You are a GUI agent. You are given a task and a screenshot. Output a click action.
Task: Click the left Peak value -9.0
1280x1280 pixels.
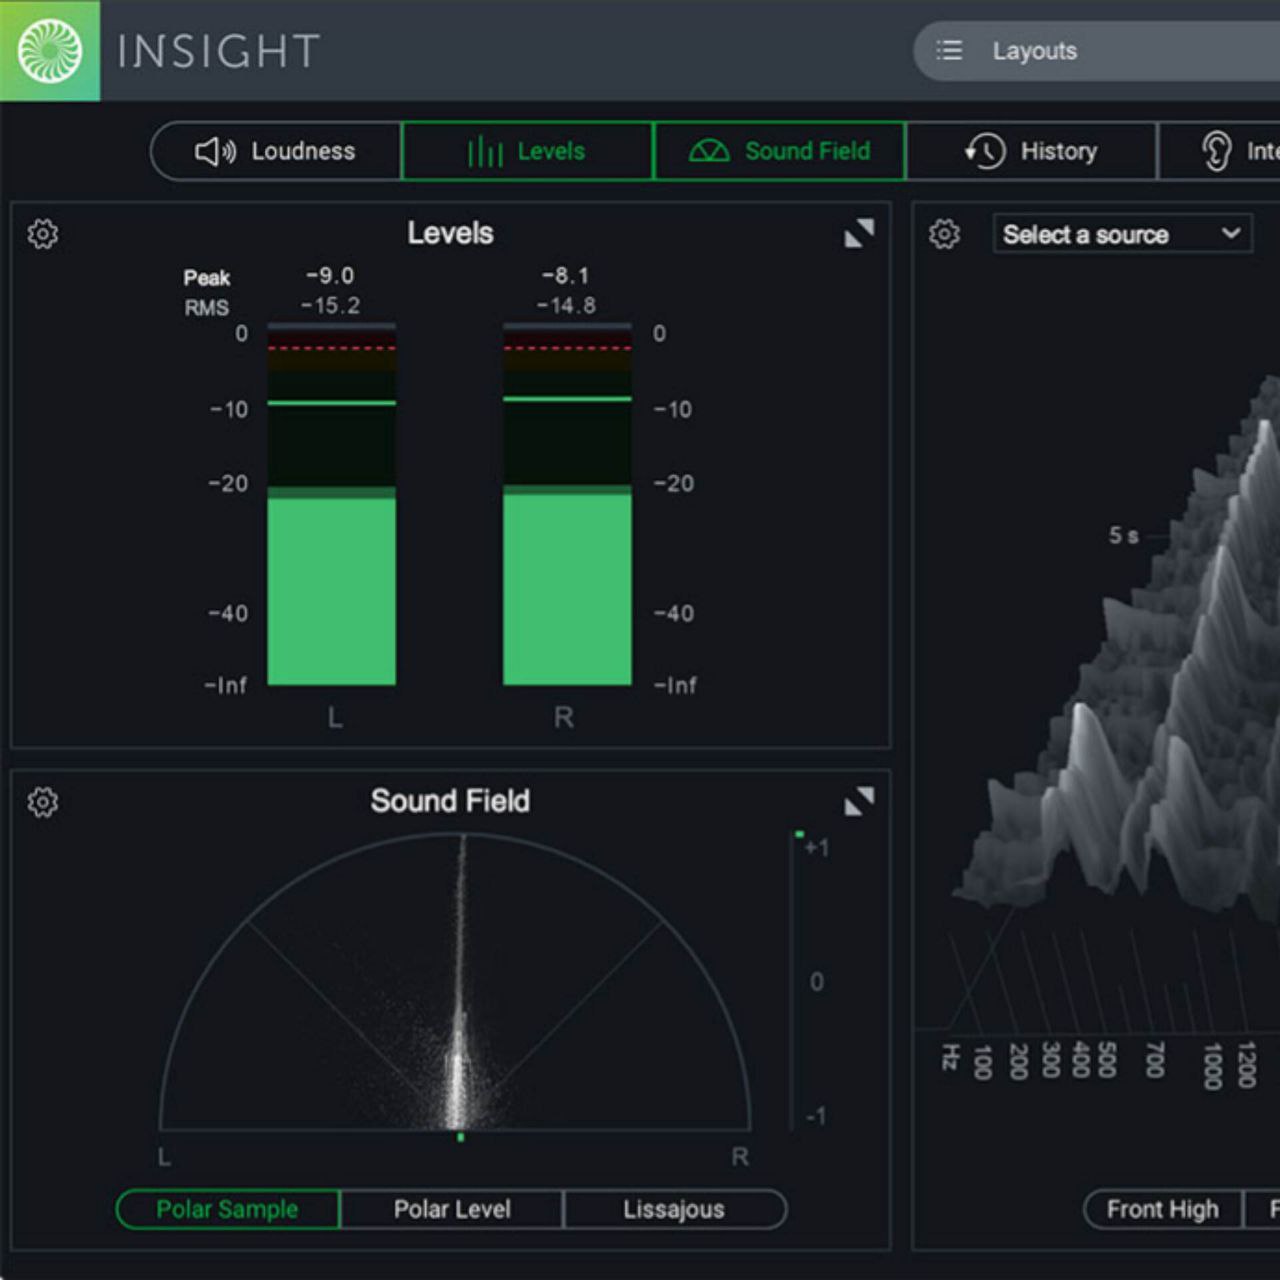tap(330, 275)
